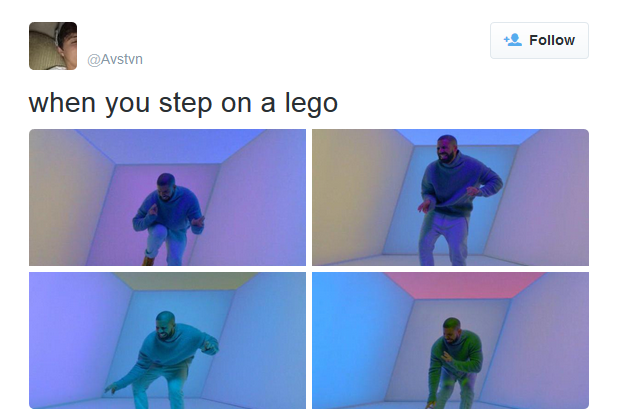Open the tweet author's avatar photo
The width and height of the screenshot is (618, 419).
click(x=53, y=46)
